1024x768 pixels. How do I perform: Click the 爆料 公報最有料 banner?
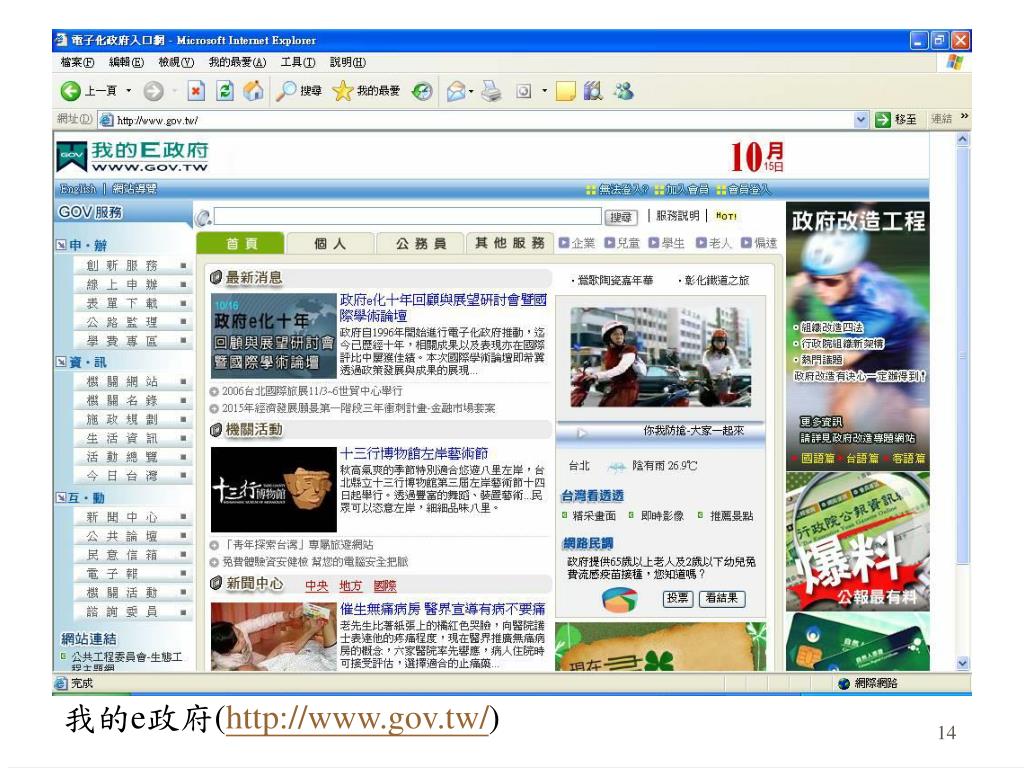pos(857,541)
